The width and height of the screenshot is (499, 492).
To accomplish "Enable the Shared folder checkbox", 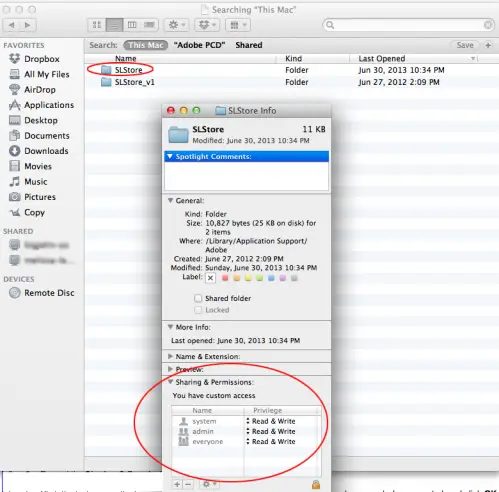I will pyautogui.click(x=198, y=298).
